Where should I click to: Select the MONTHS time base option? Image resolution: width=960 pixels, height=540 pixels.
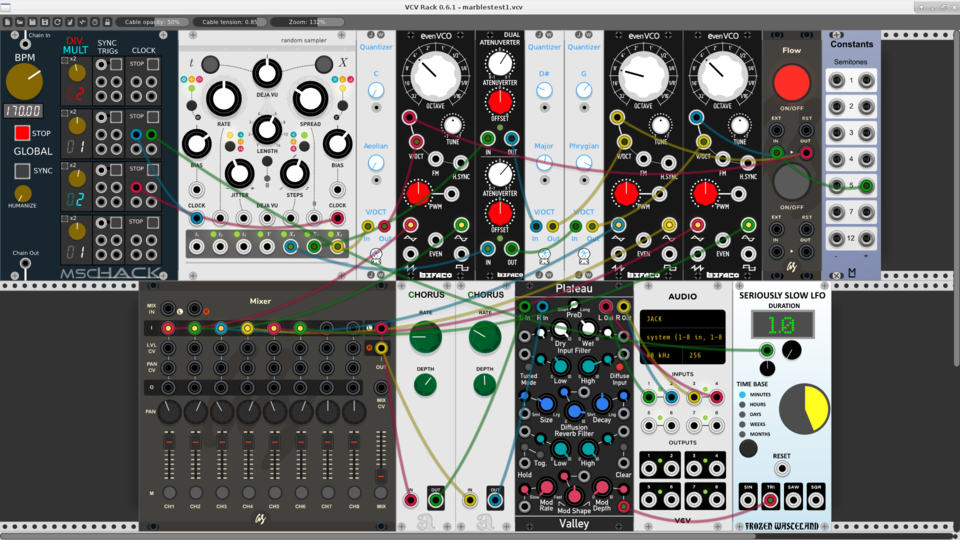point(742,434)
